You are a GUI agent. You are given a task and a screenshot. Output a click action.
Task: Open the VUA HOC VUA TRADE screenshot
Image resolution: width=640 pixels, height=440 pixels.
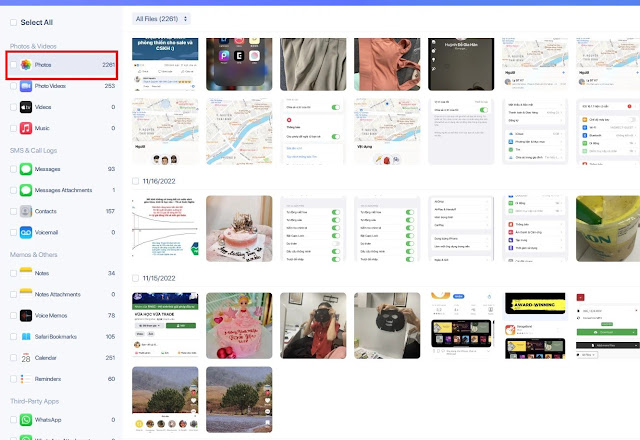point(165,326)
